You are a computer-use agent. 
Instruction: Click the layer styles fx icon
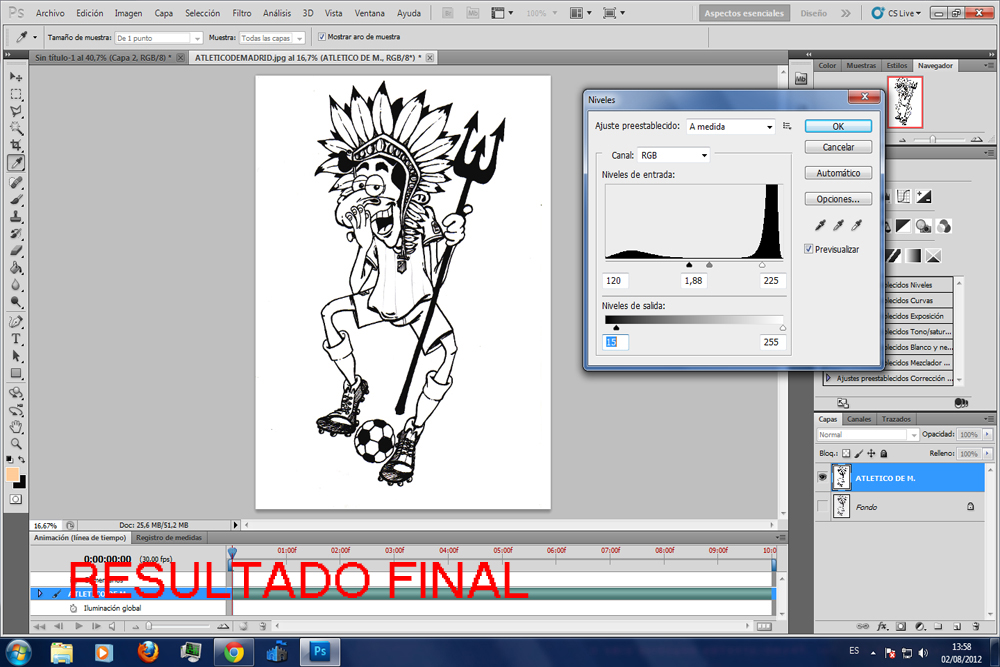point(883,627)
